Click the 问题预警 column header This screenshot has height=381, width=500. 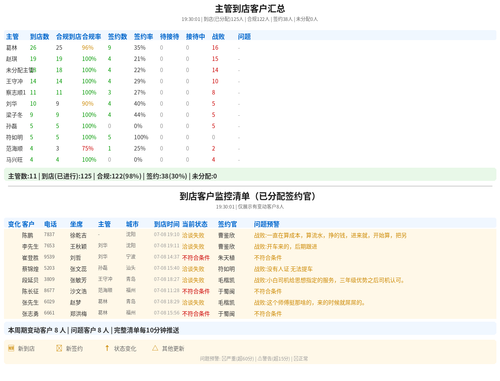(267, 224)
